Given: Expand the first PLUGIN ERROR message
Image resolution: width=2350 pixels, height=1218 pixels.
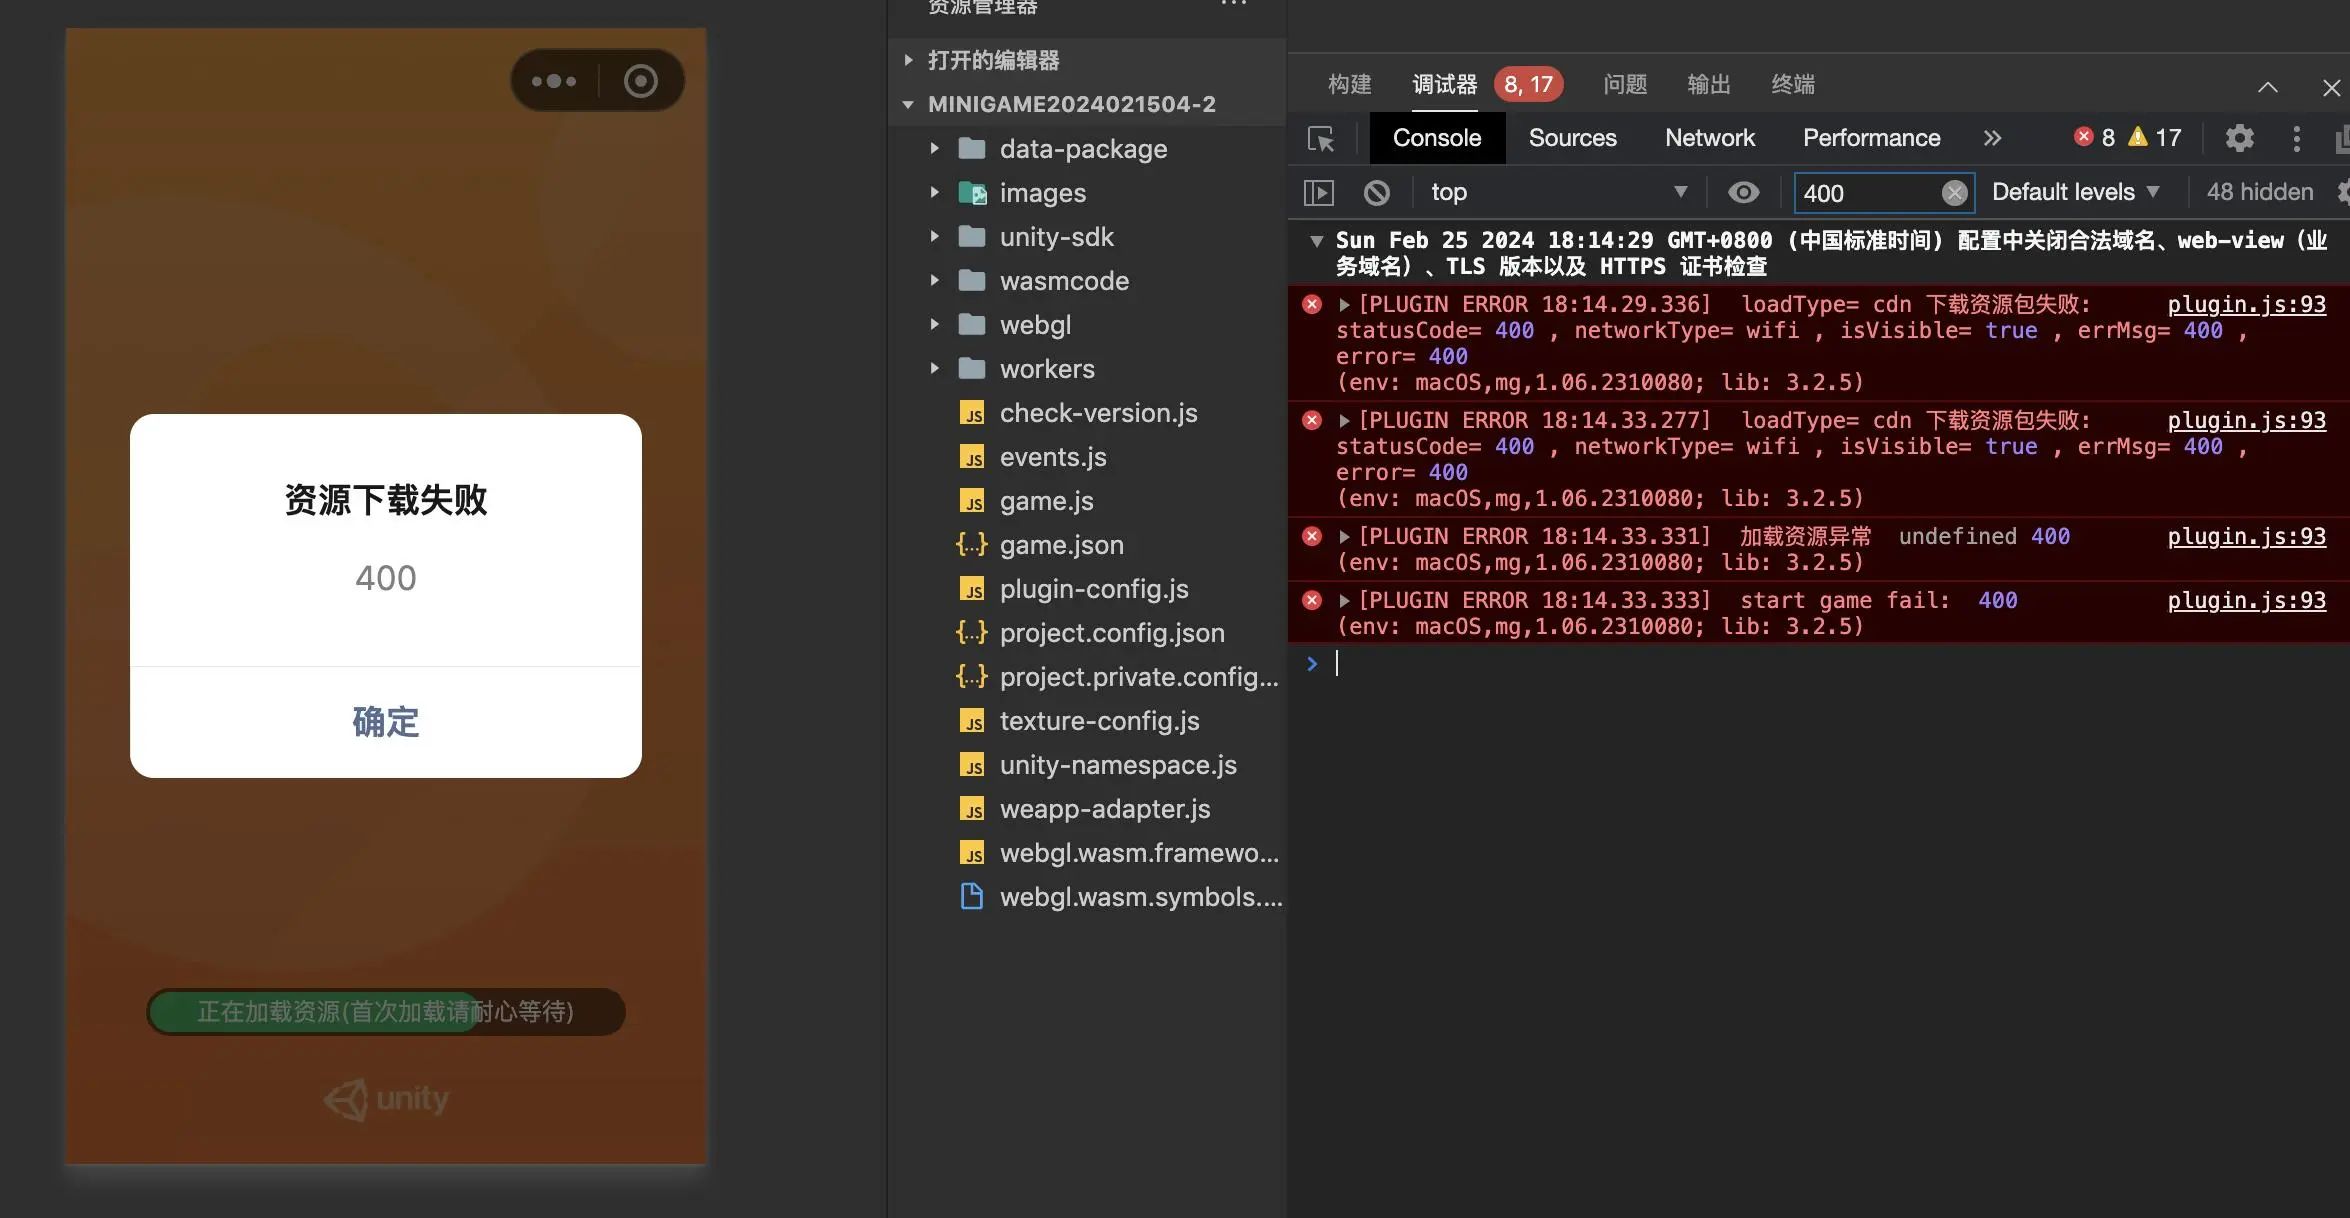Looking at the screenshot, I should pos(1345,305).
